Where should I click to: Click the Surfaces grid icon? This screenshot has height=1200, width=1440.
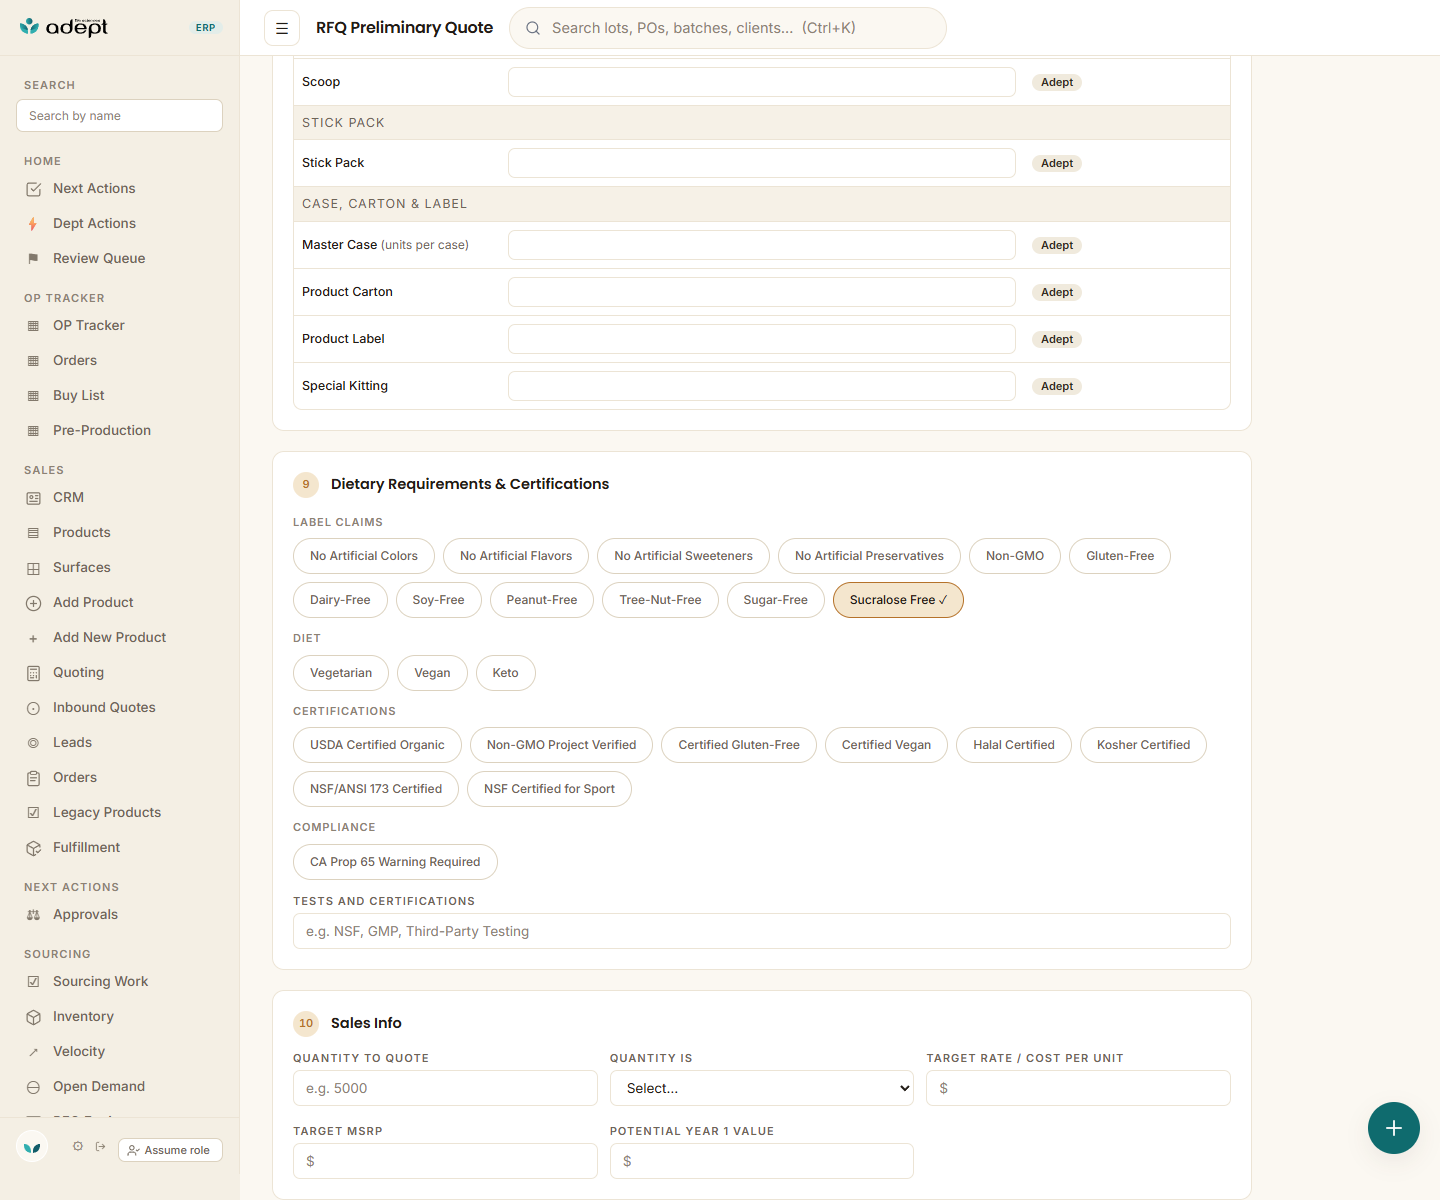coord(33,568)
